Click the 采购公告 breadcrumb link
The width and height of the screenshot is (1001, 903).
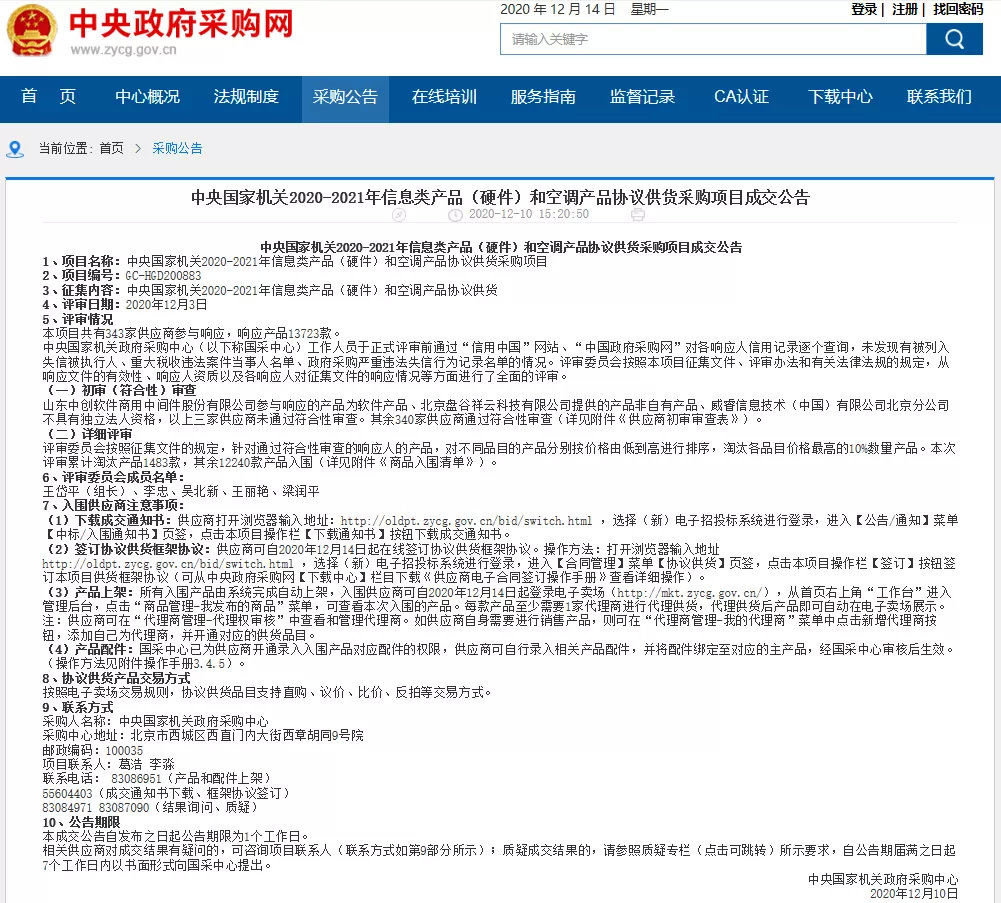pyautogui.click(x=177, y=148)
